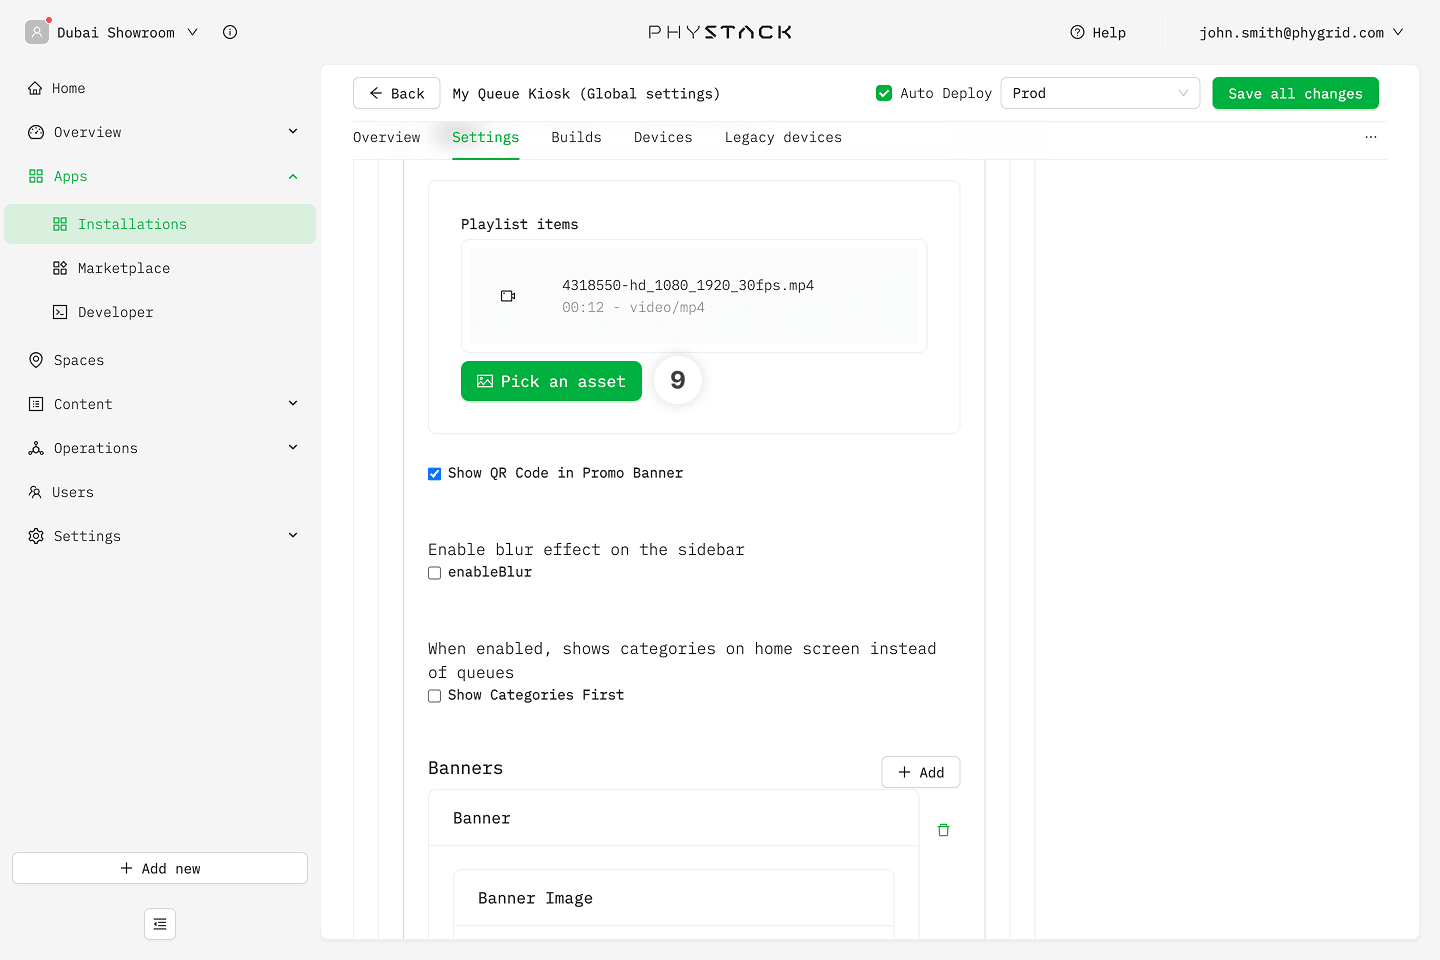Click Save all changes button

pos(1295,93)
